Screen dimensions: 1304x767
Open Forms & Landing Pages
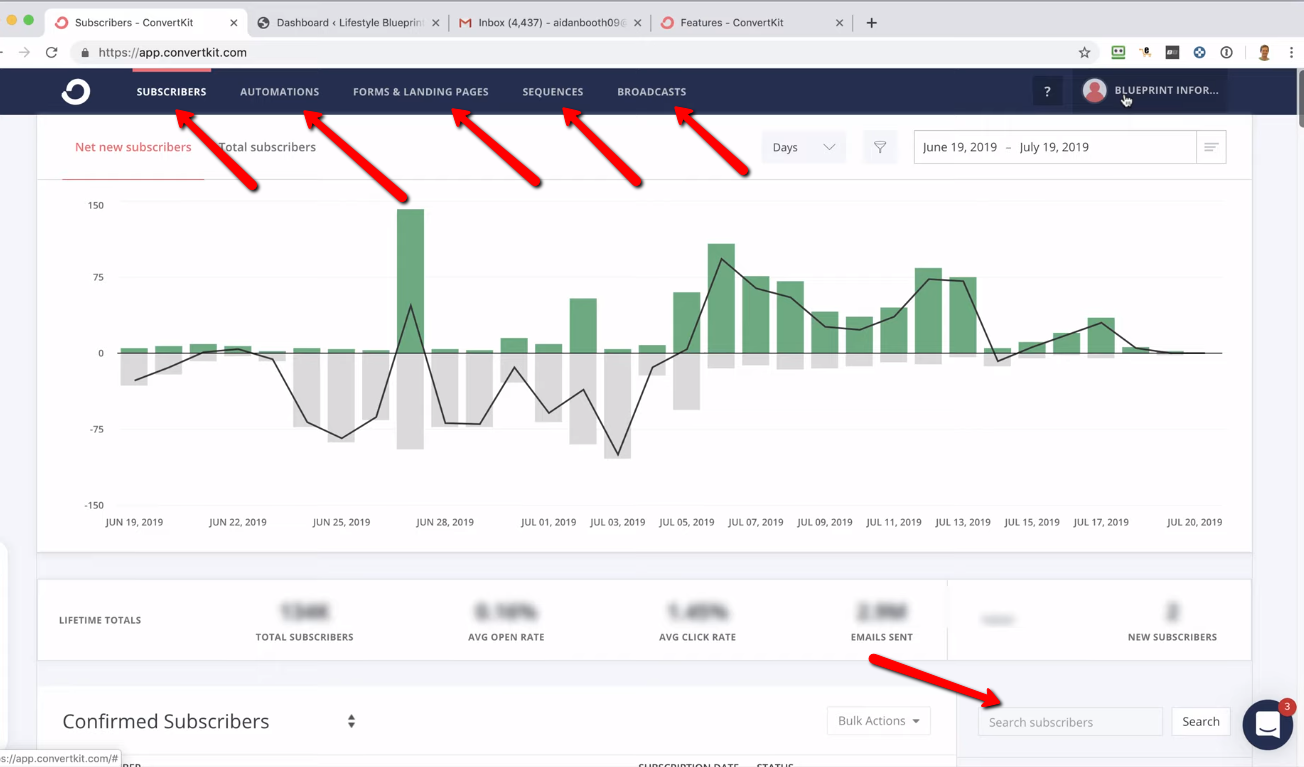(421, 91)
